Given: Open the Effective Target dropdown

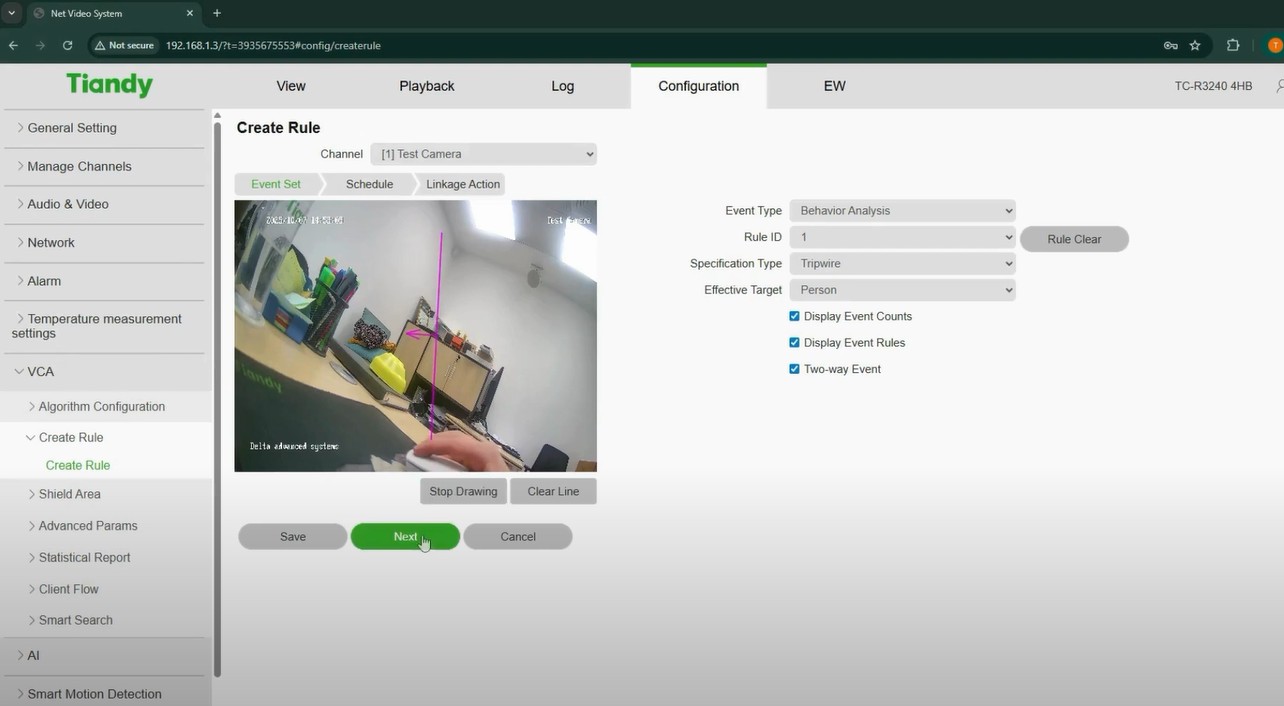Looking at the screenshot, I should [901, 289].
